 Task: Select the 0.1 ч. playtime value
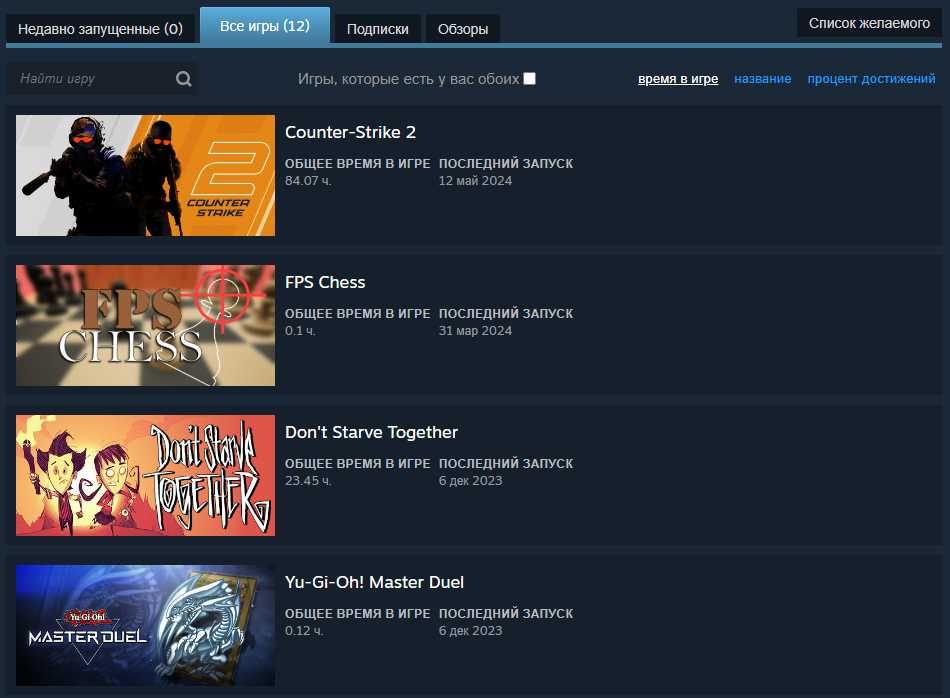pos(300,331)
